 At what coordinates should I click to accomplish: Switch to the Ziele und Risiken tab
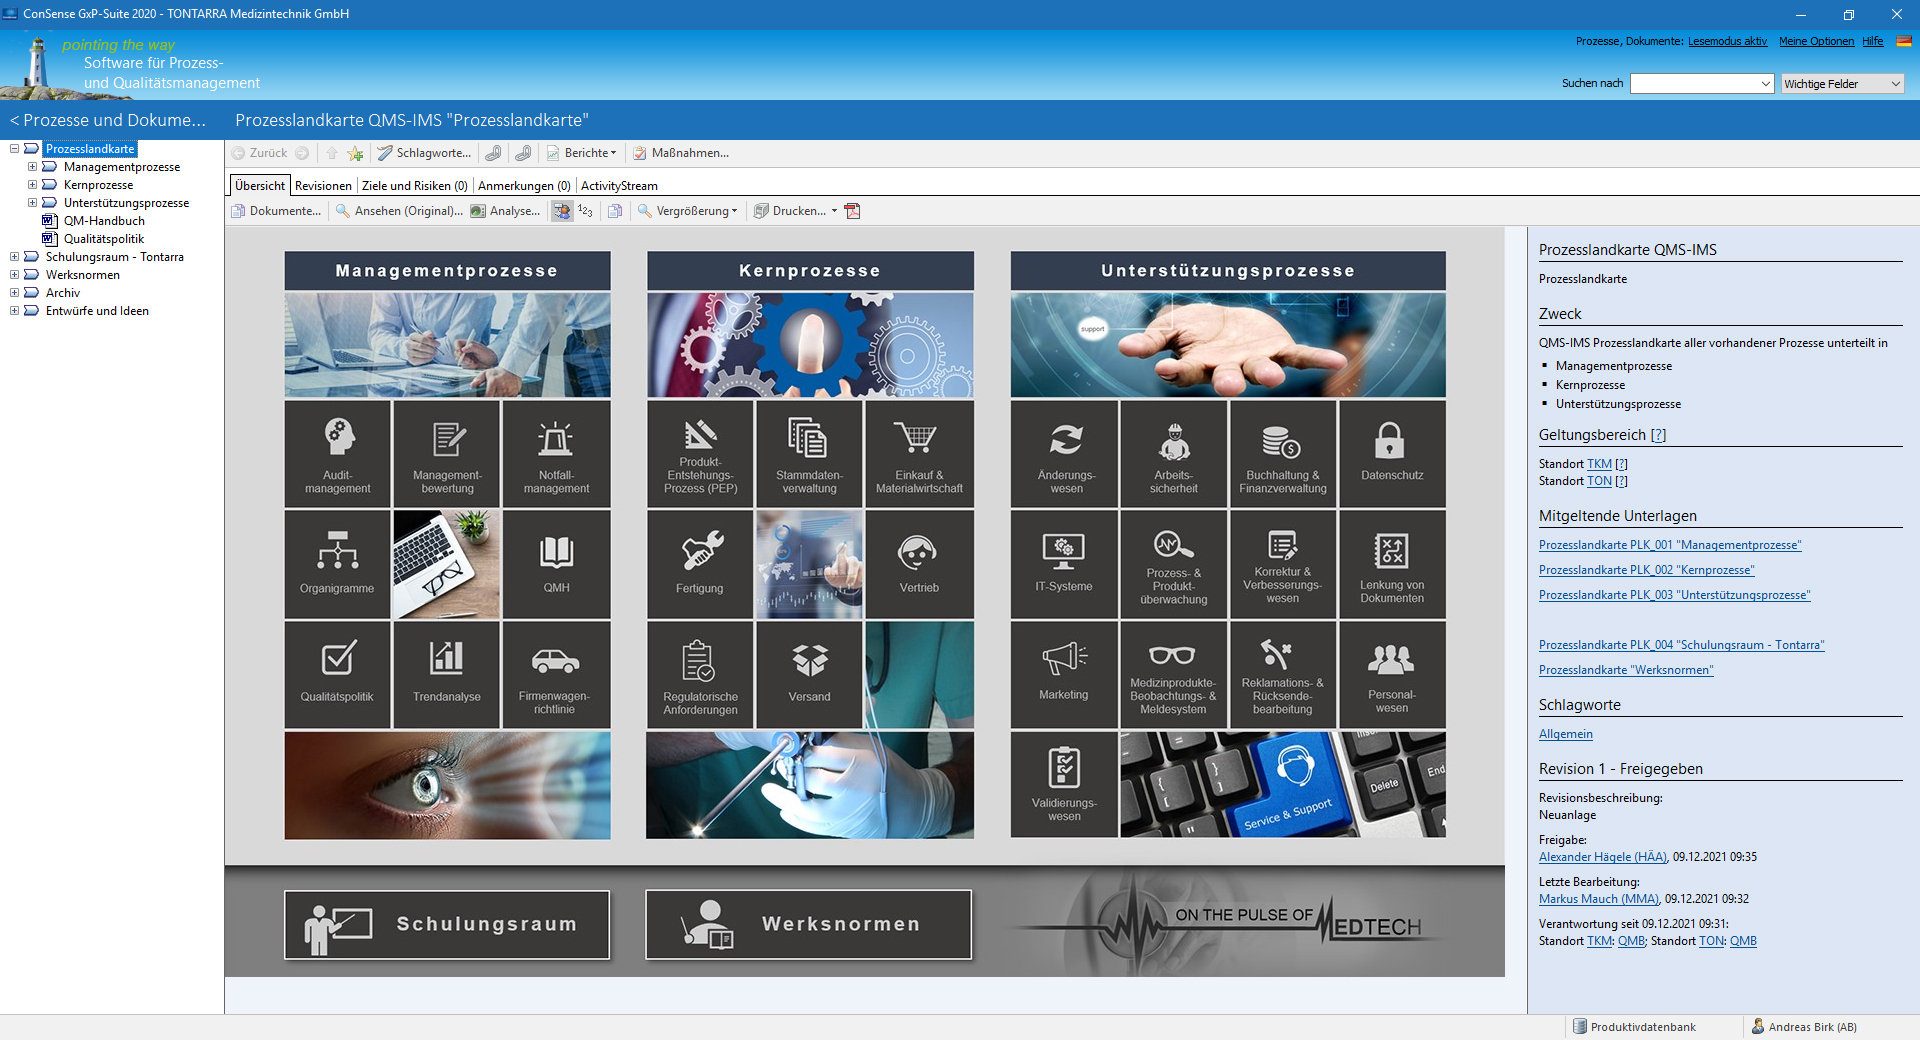click(x=414, y=186)
